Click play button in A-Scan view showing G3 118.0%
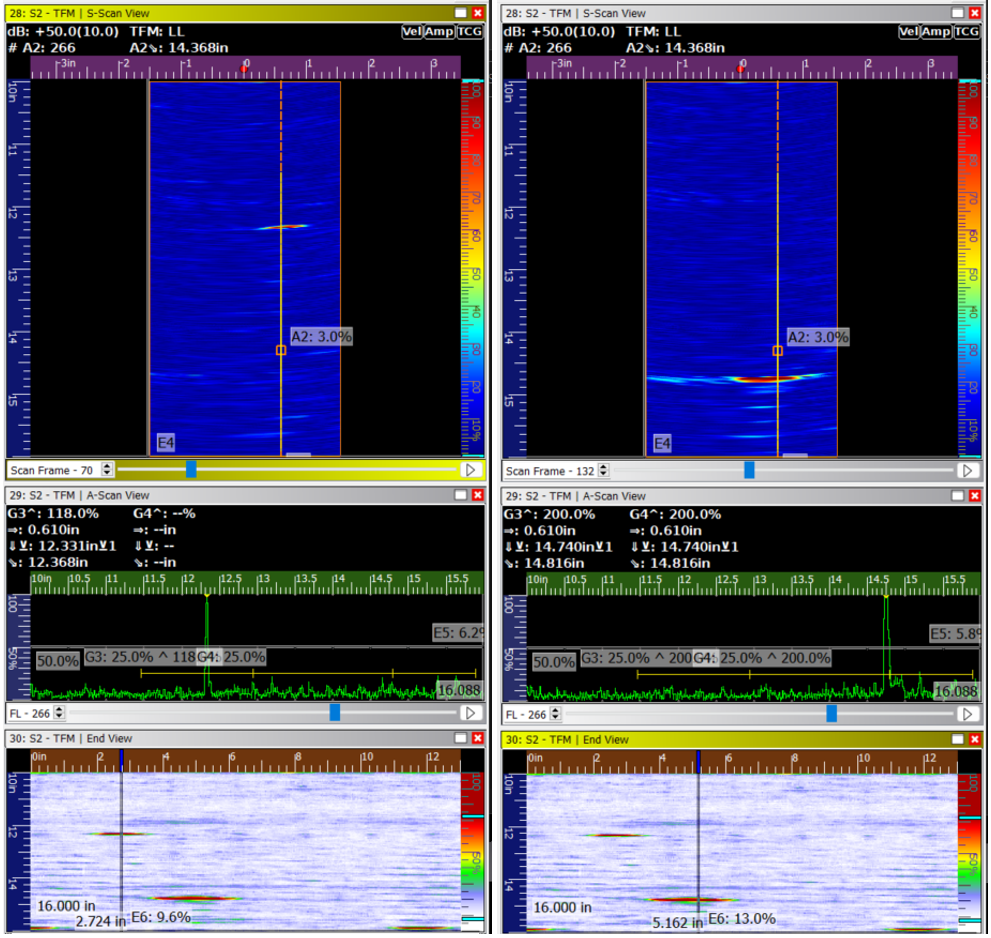The height and width of the screenshot is (938, 991). (470, 713)
